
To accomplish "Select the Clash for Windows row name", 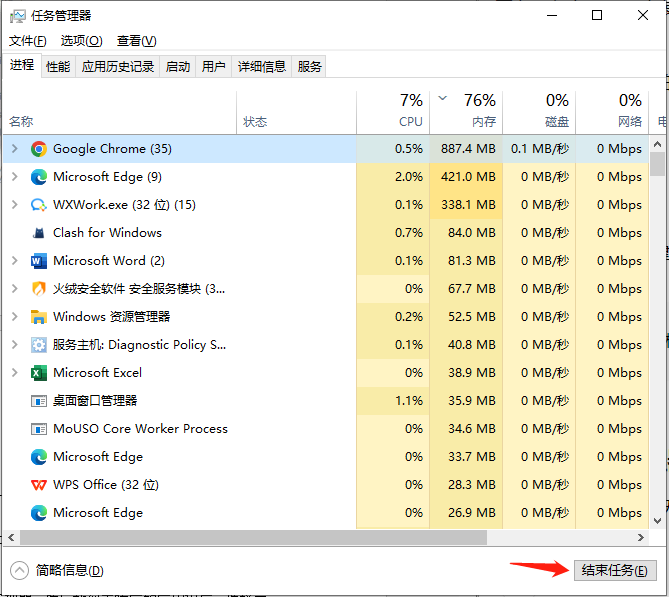I will pyautogui.click(x=107, y=233).
